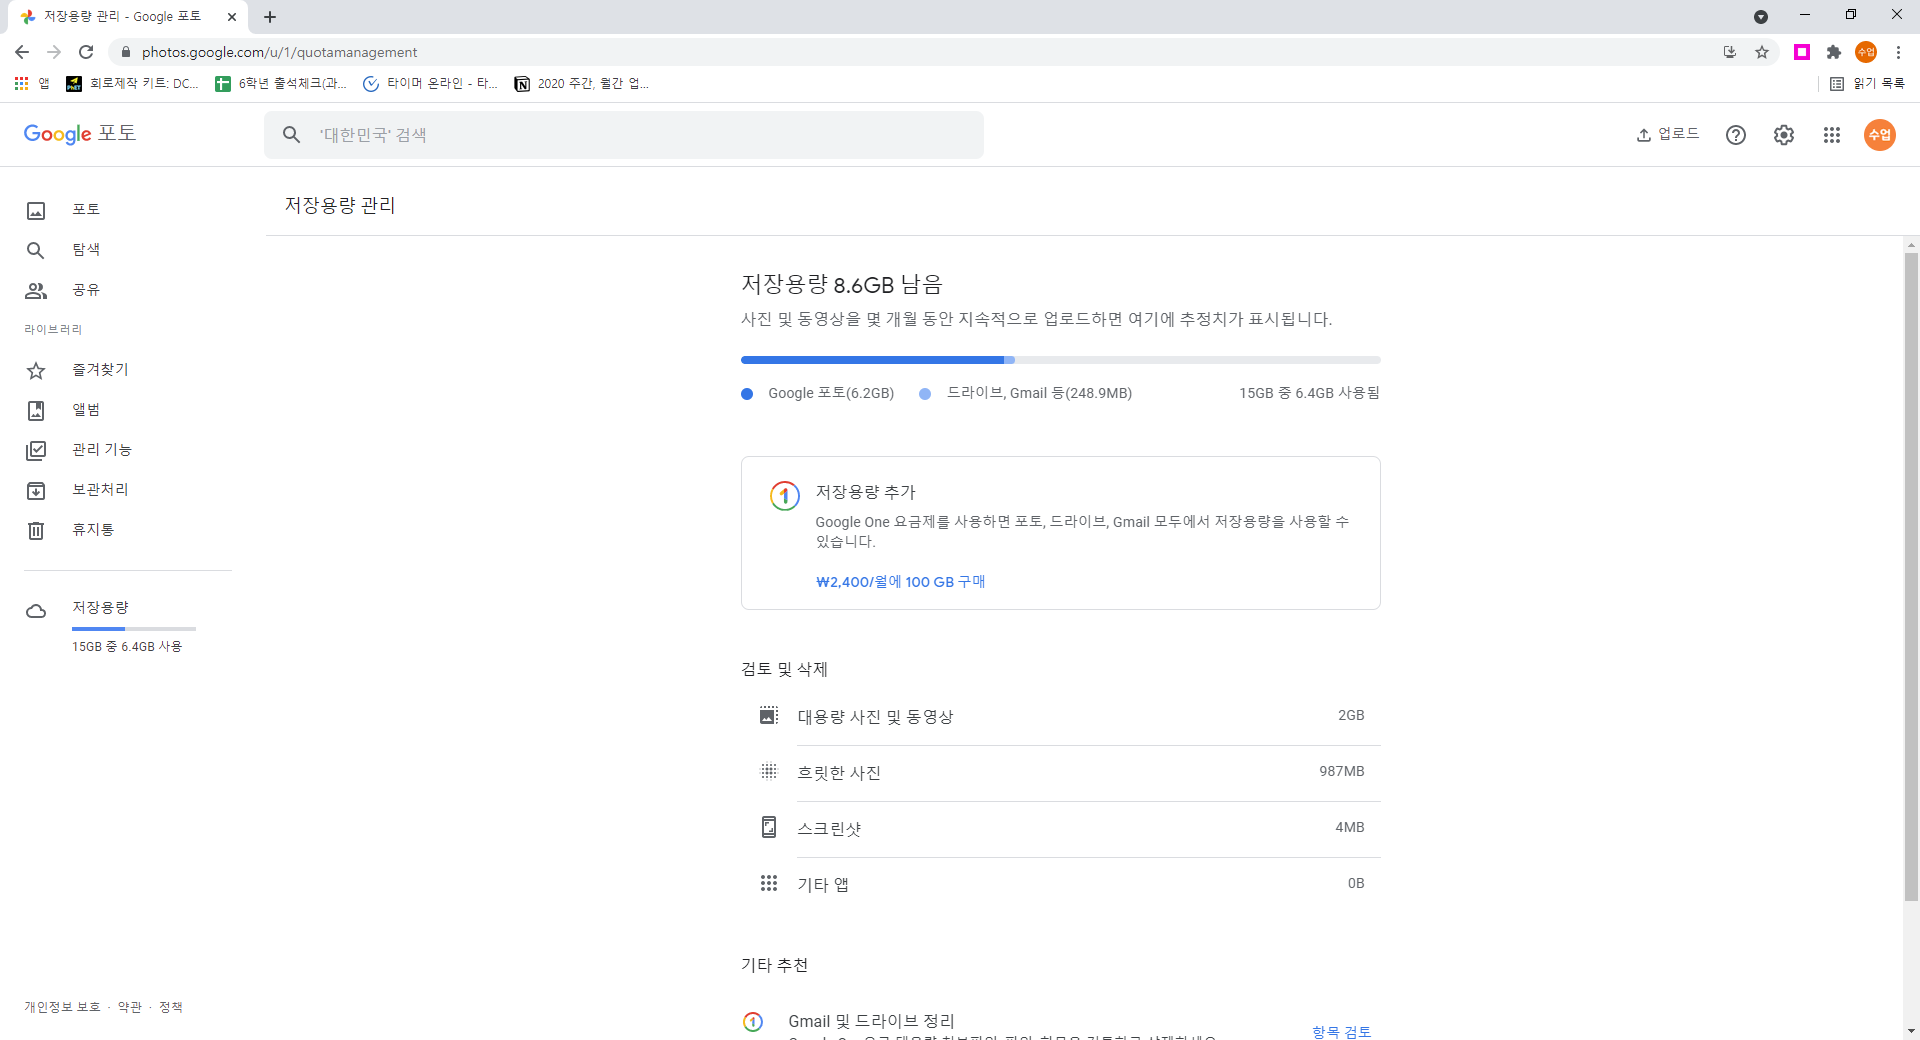Viewport: 1920px width, 1040px height.
Task: Open the 앱 apps shortcut
Action: coord(32,83)
